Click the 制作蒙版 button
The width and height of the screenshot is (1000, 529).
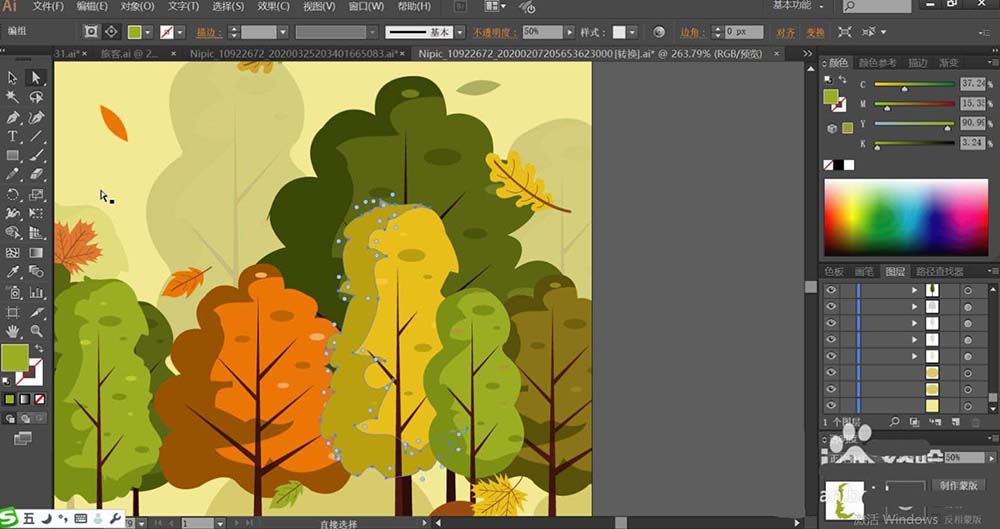click(x=960, y=485)
